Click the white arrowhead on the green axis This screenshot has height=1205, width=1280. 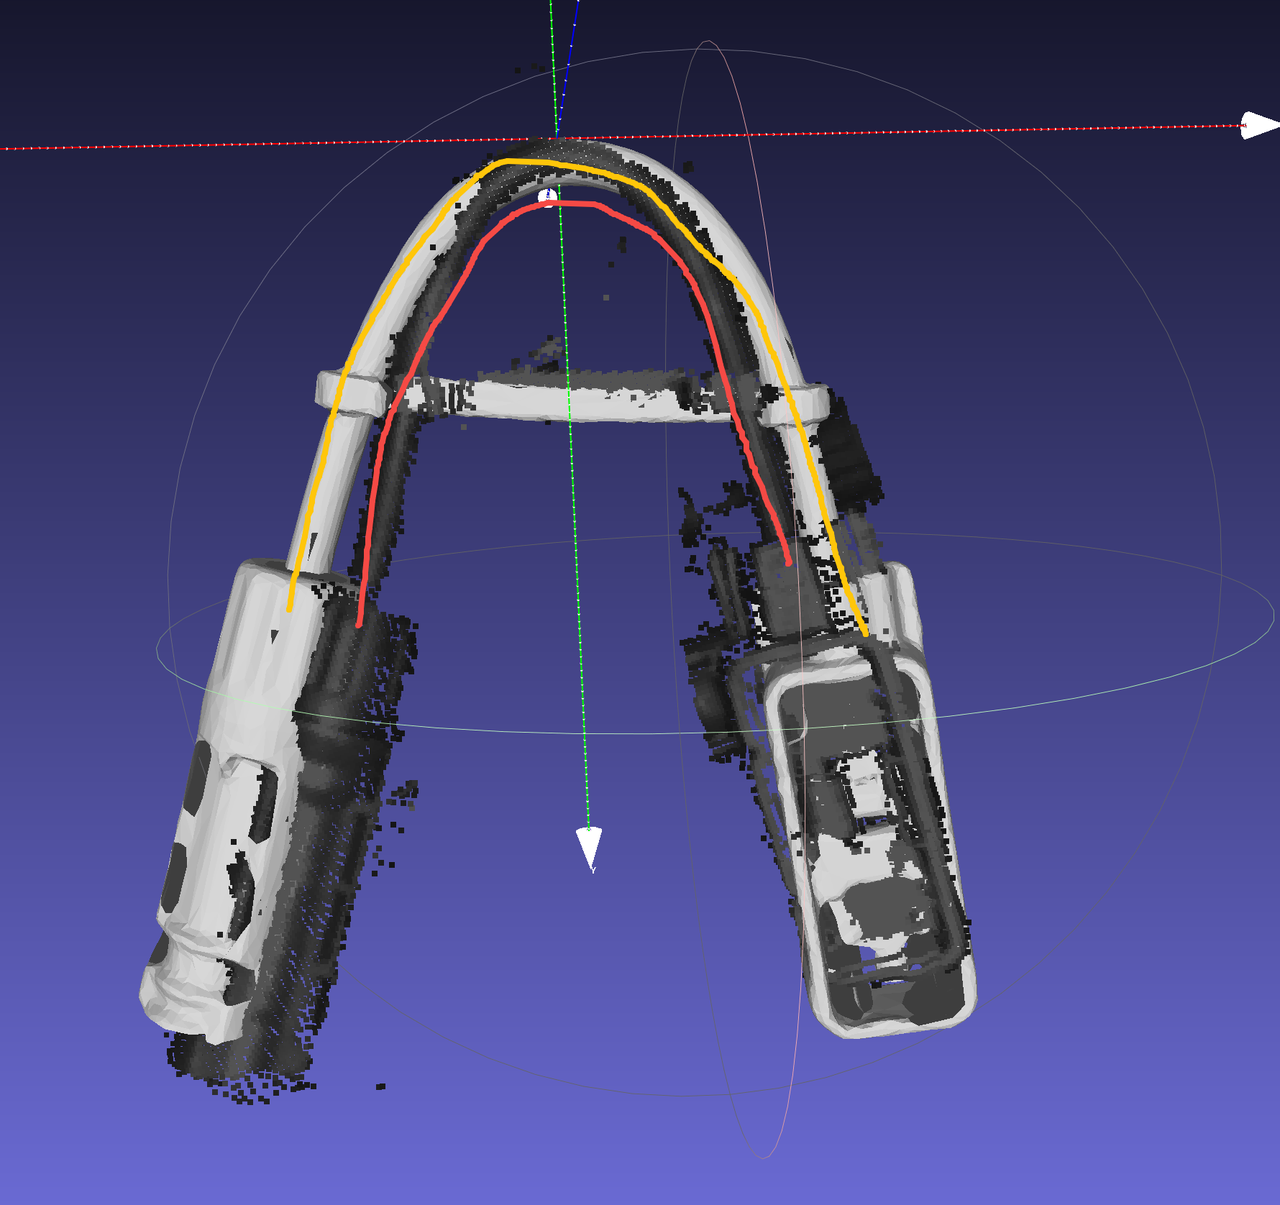pyautogui.click(x=589, y=848)
